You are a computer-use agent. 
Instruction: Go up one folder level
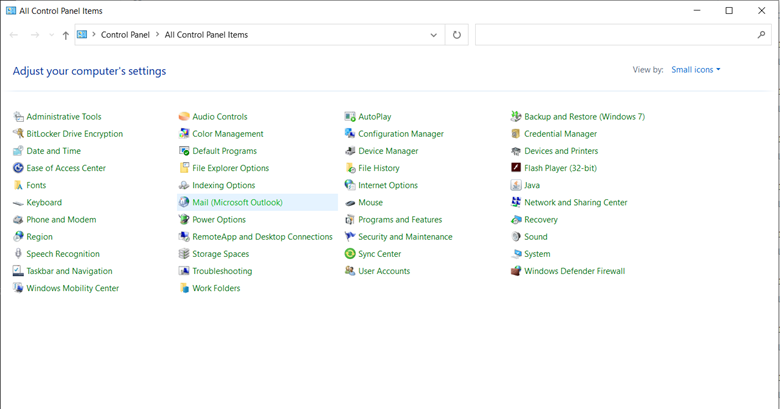tap(65, 35)
